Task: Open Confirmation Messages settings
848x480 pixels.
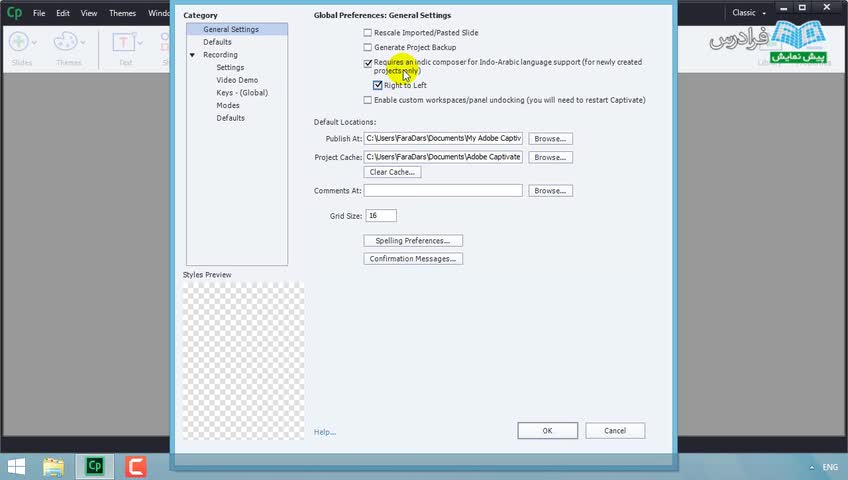Action: point(413,259)
